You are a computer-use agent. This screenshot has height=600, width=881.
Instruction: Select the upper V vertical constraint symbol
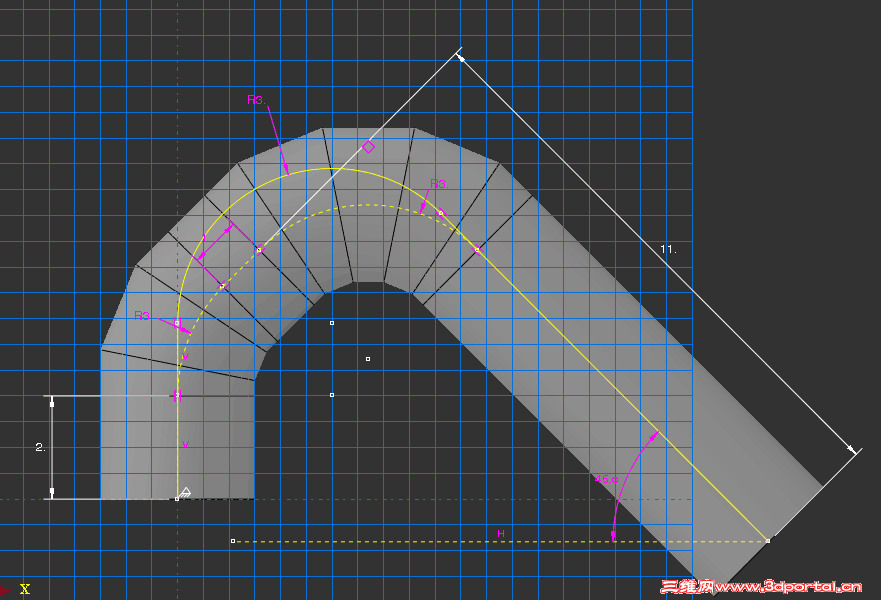click(185, 357)
